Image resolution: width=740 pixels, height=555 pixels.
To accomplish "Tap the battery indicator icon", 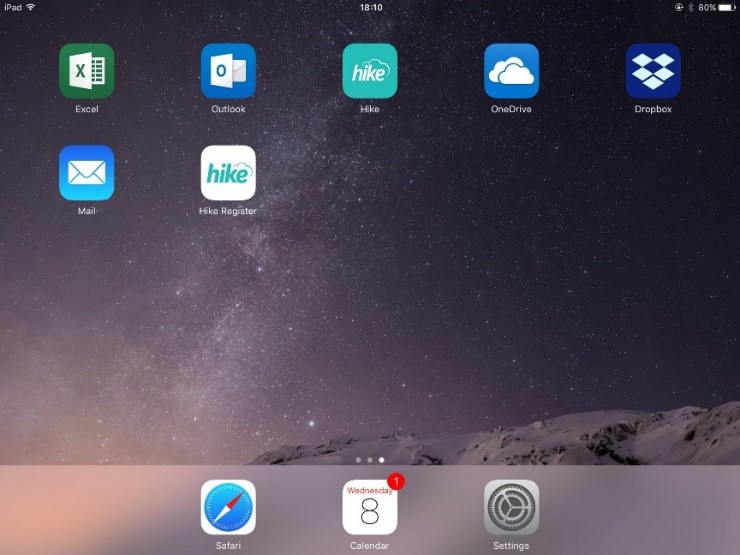I will (727, 7).
